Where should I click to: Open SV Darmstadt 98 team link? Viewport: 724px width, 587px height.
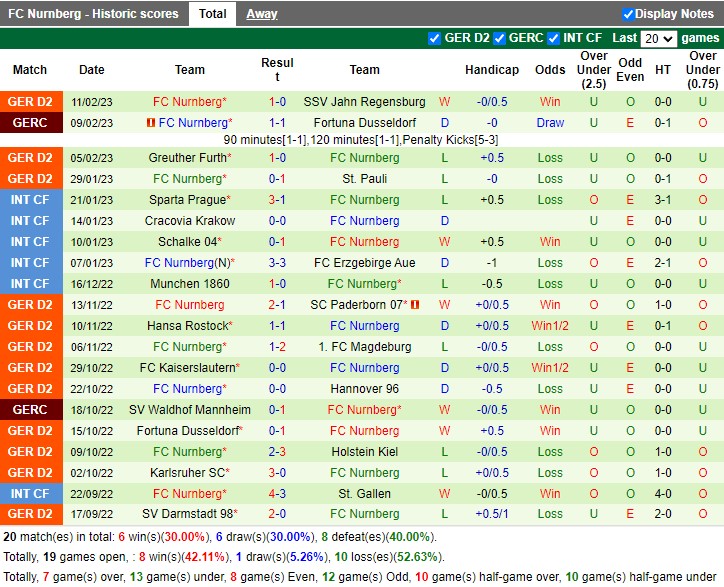(x=187, y=514)
